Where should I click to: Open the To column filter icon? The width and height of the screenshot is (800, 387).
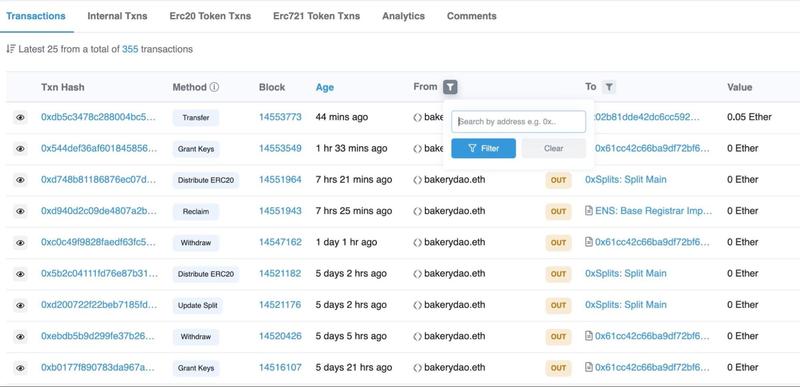pyautogui.click(x=608, y=87)
